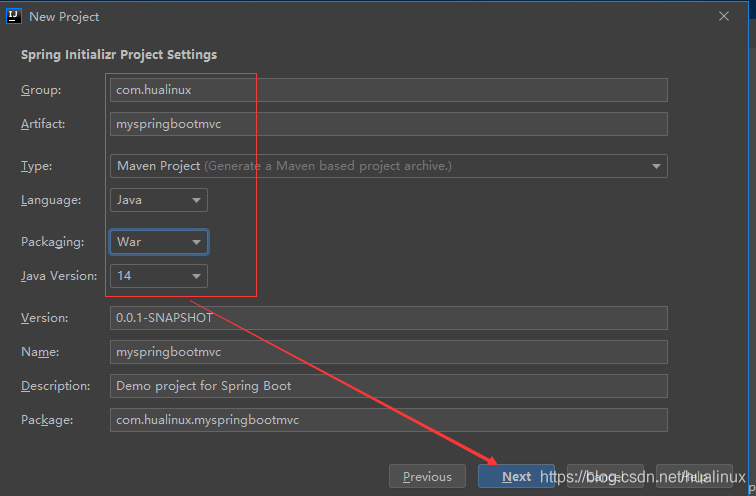Close the New Project dialog
756x496 pixels.
(x=724, y=16)
